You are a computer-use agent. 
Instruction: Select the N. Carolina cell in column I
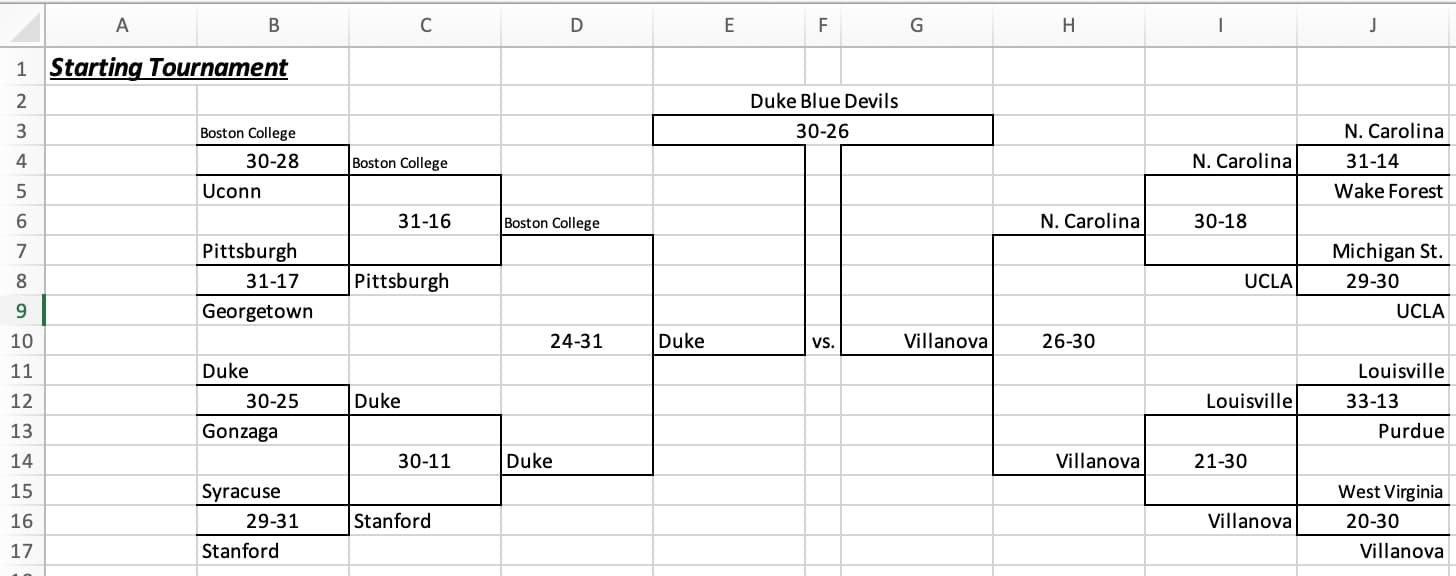pos(1219,161)
